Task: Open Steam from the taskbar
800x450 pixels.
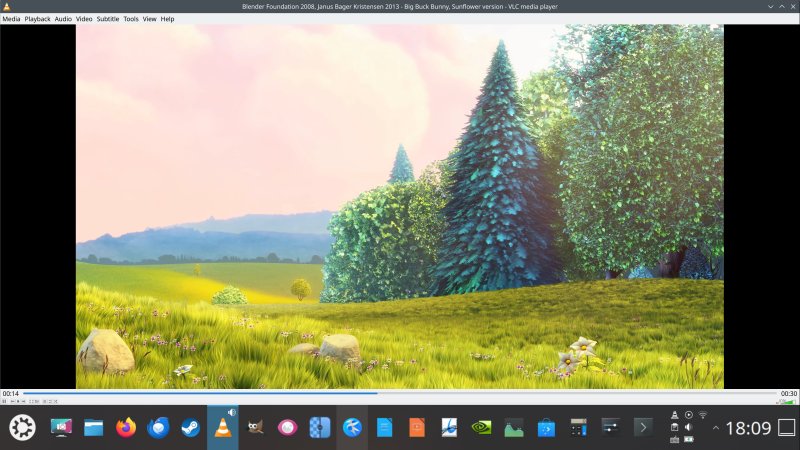Action: click(x=190, y=428)
